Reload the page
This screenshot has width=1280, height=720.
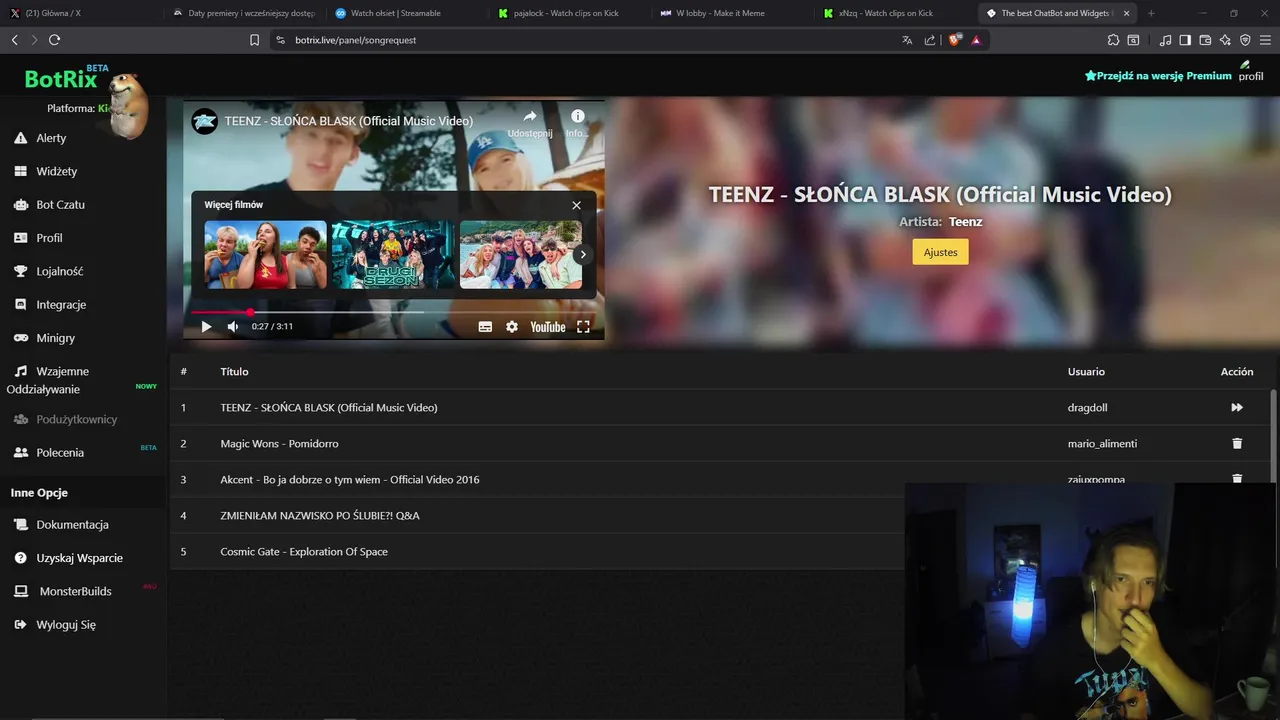54,40
